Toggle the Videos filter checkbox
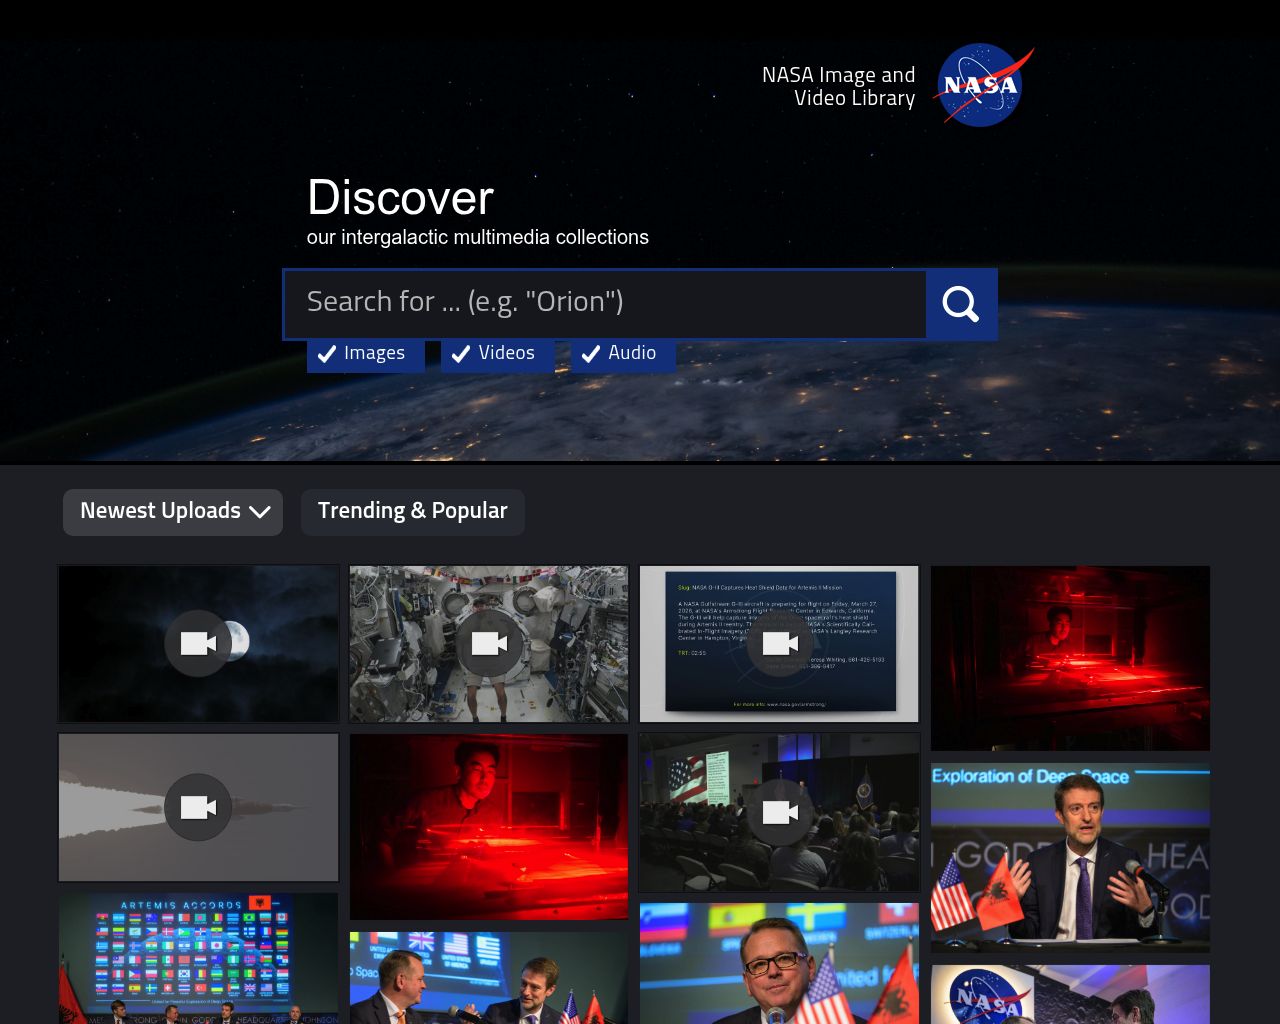 (x=498, y=354)
